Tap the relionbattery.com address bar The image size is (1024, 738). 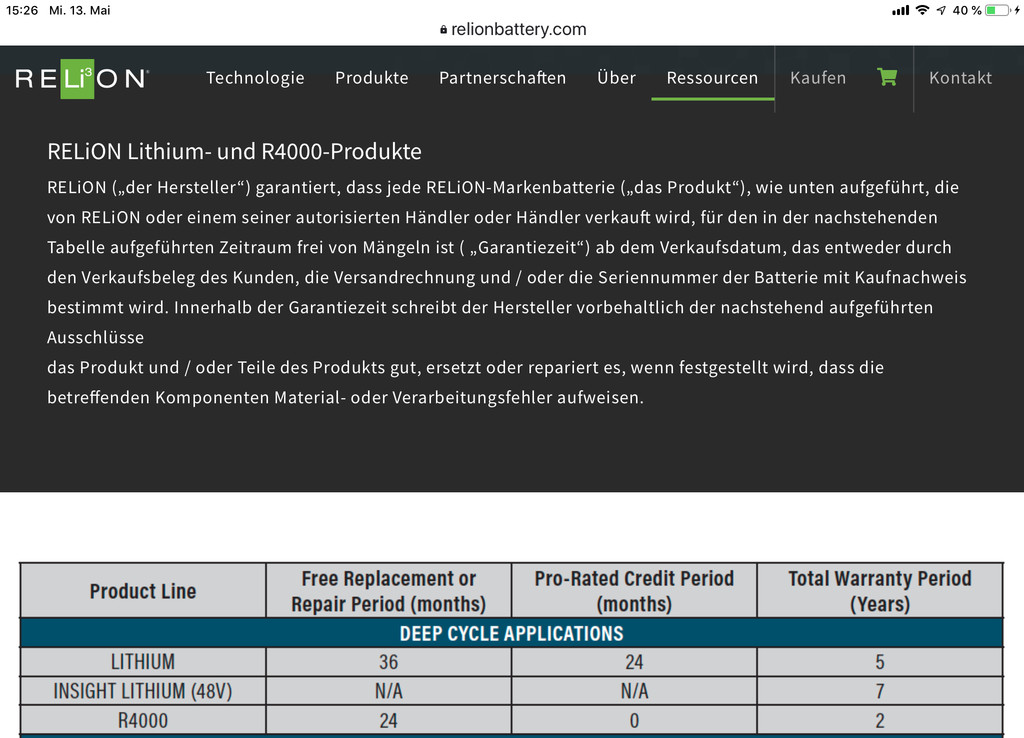coord(513,29)
